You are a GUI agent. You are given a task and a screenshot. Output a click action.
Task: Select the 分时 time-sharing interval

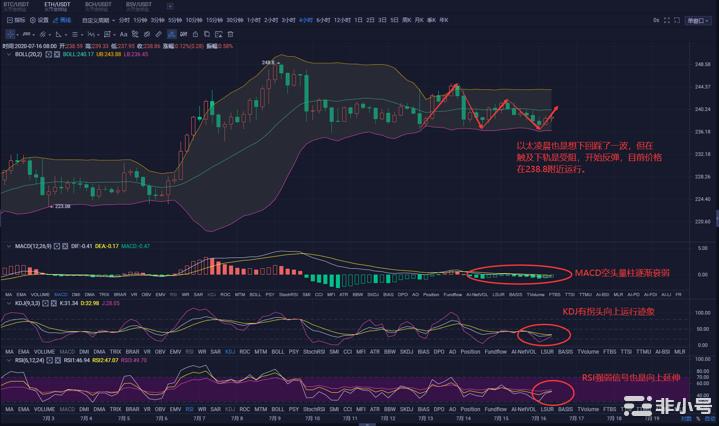click(124, 20)
